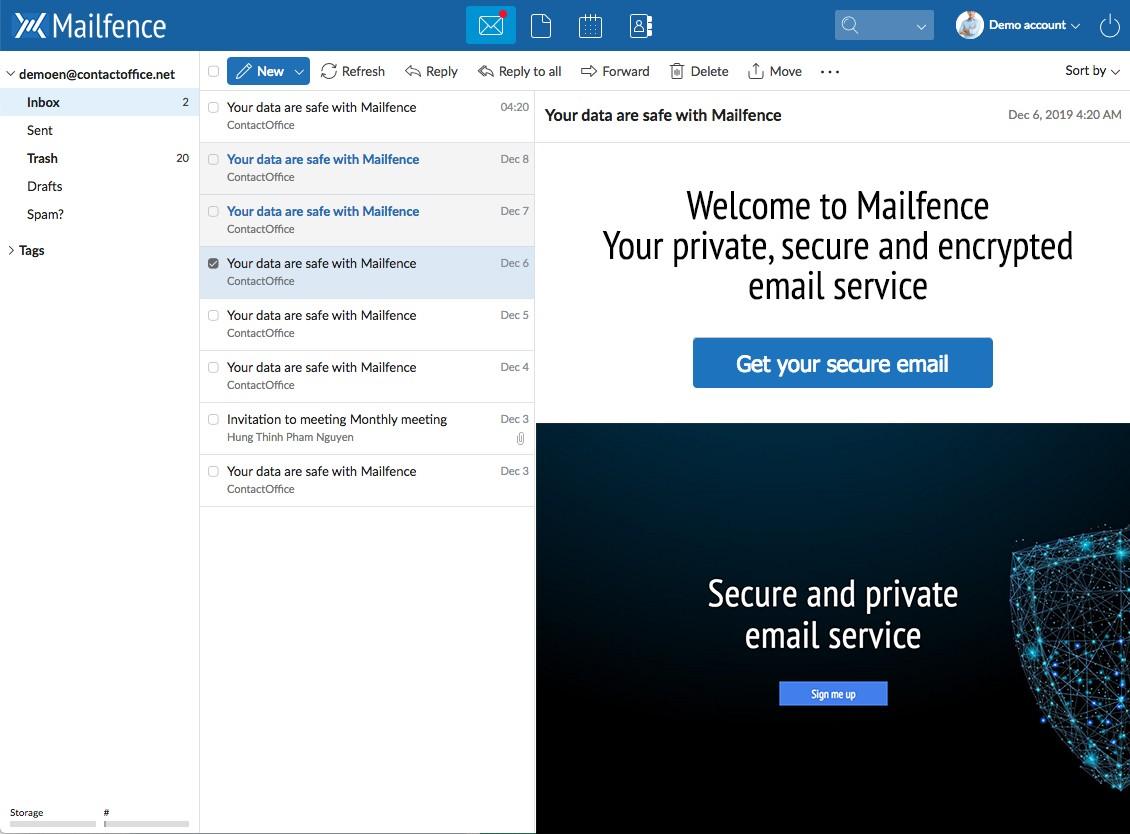Check the Dec 4 message checkbox
Viewport: 1130px width, 834px height.
[x=213, y=367]
